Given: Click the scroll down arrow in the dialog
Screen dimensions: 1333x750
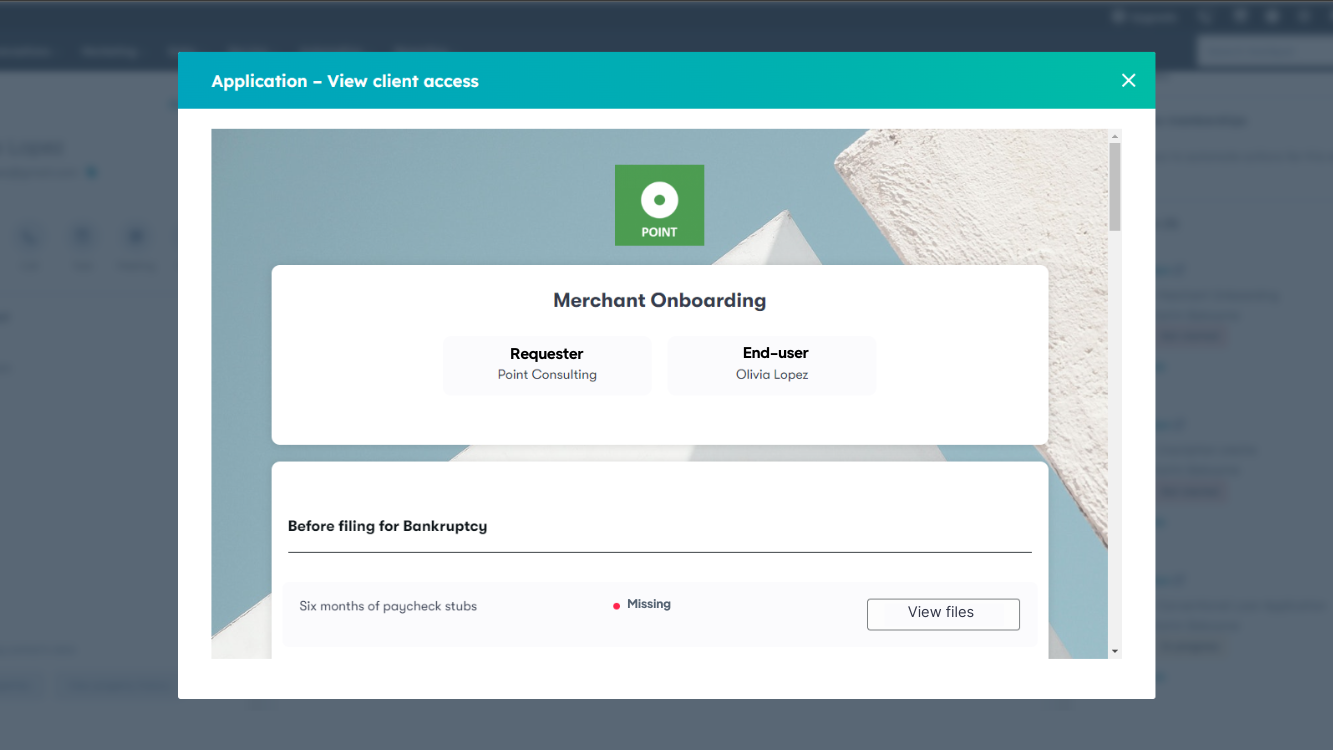Looking at the screenshot, I should [1115, 651].
